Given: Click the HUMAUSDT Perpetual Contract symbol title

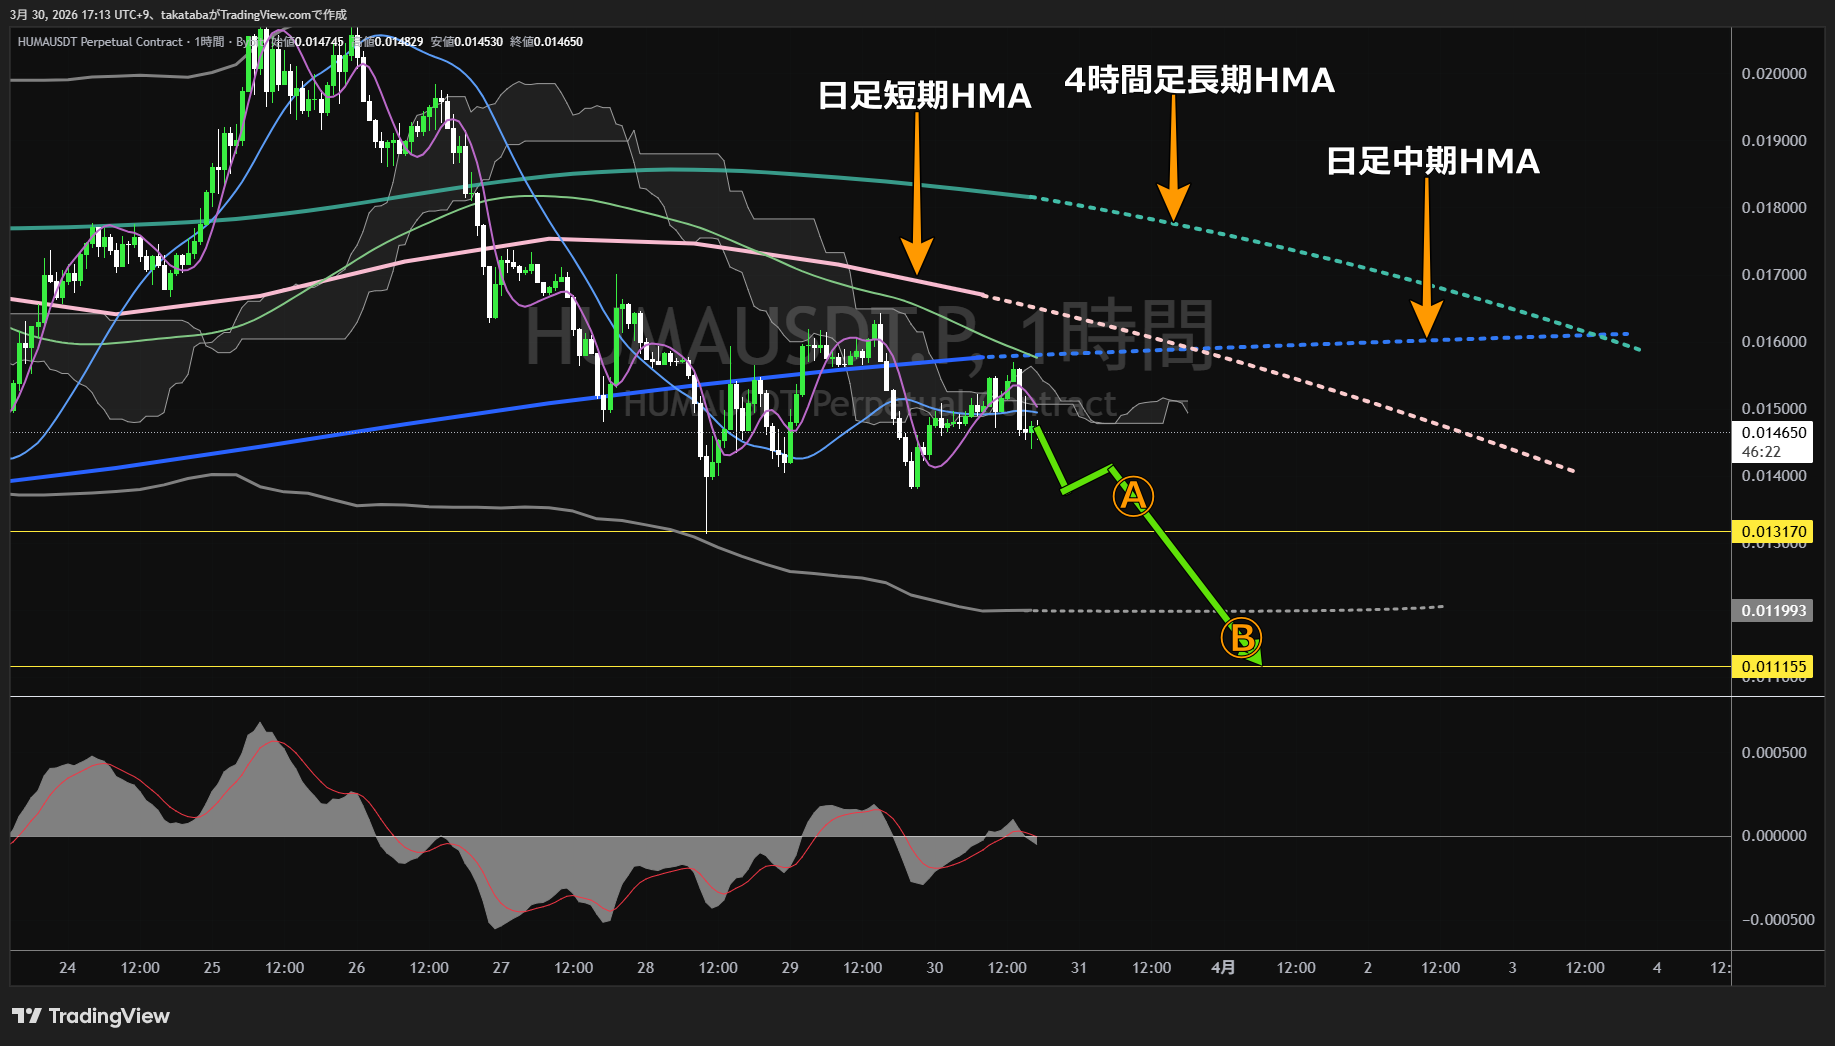Looking at the screenshot, I should coord(100,42).
